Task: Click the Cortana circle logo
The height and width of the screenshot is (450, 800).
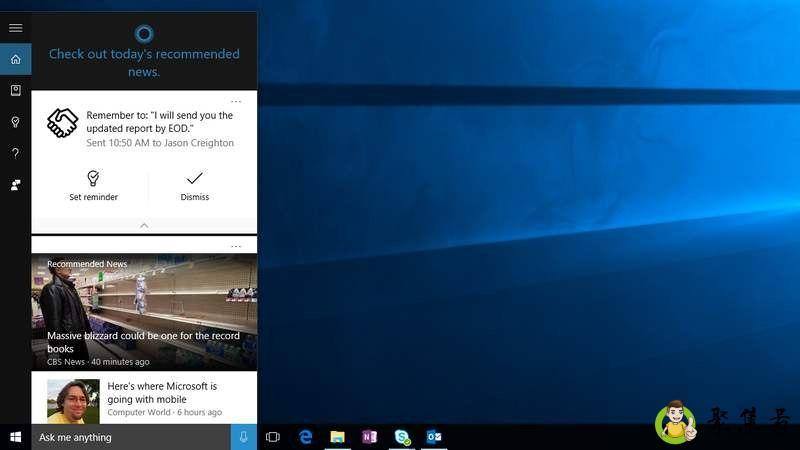Action: (x=144, y=32)
